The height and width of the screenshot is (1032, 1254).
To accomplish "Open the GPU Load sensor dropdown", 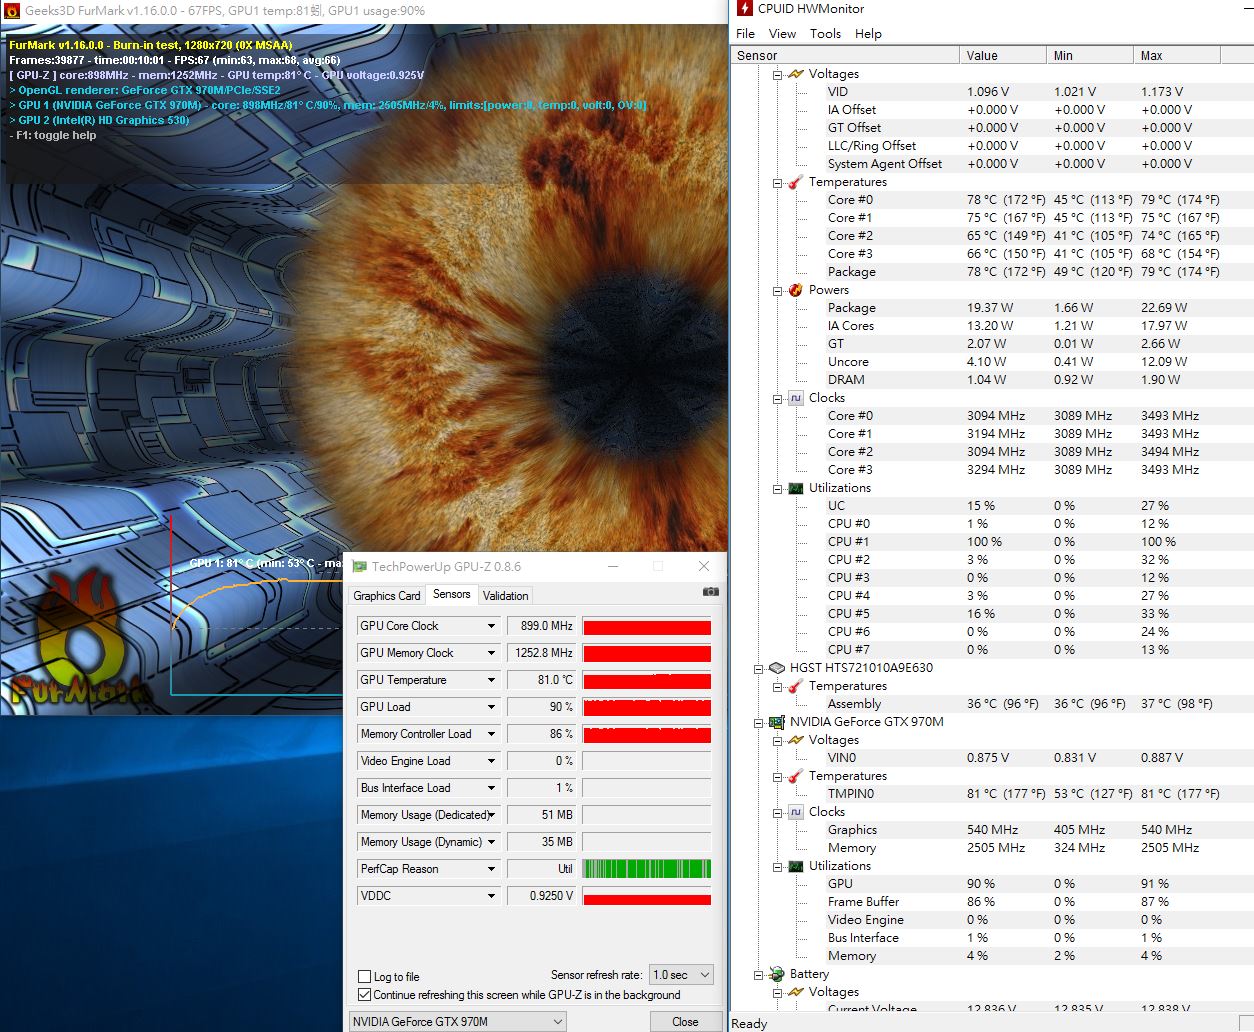I will [491, 707].
